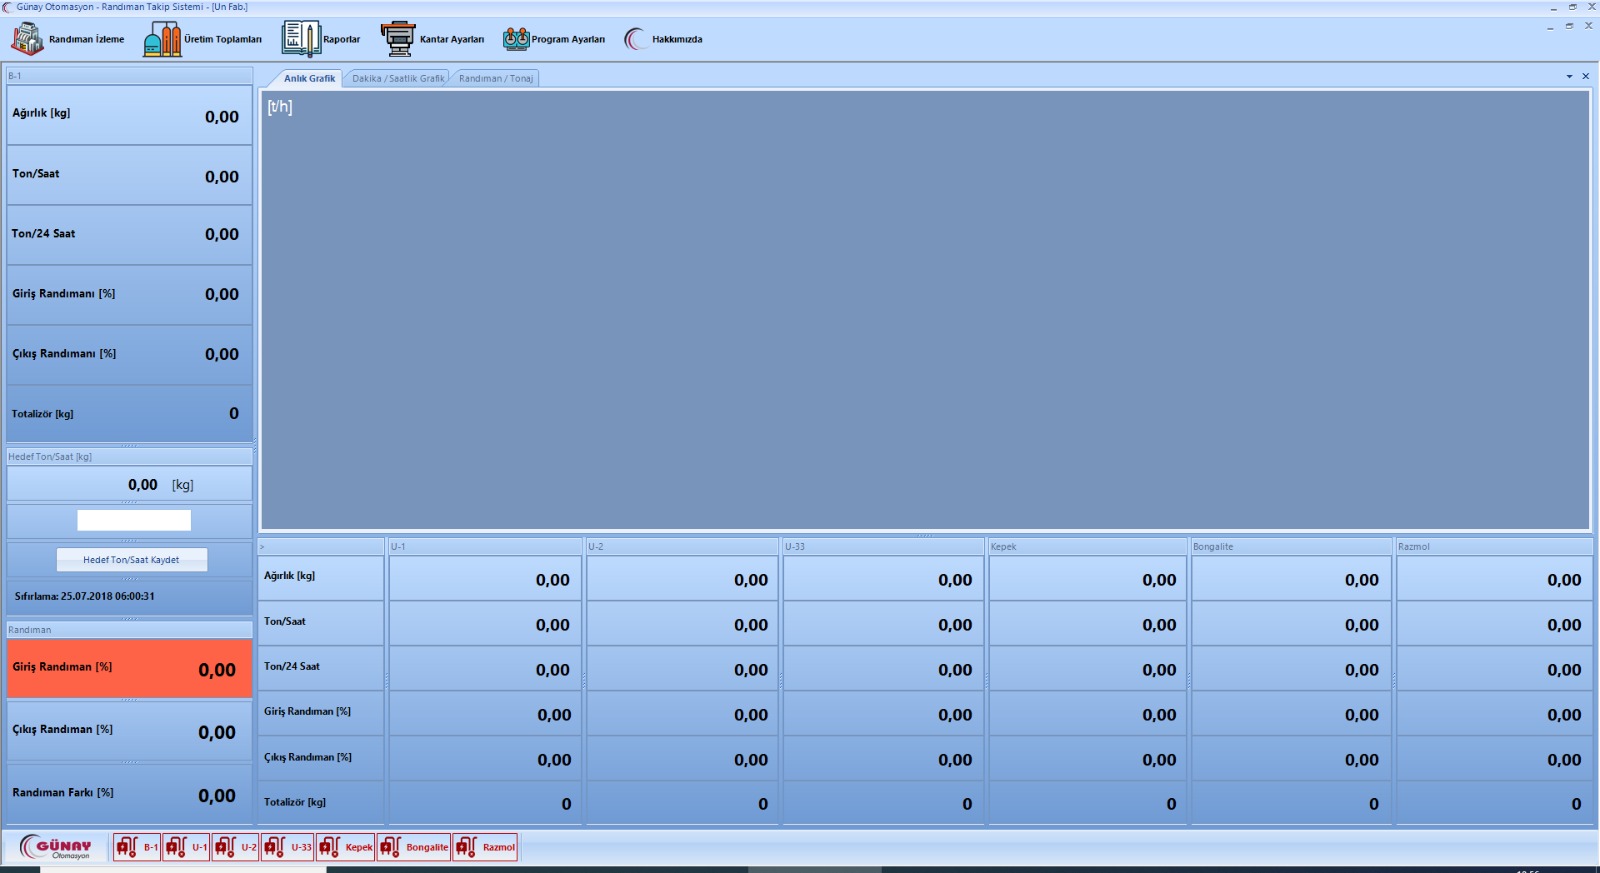Select the U-1 scale in the bottom bar
1600x873 pixels.
187,847
